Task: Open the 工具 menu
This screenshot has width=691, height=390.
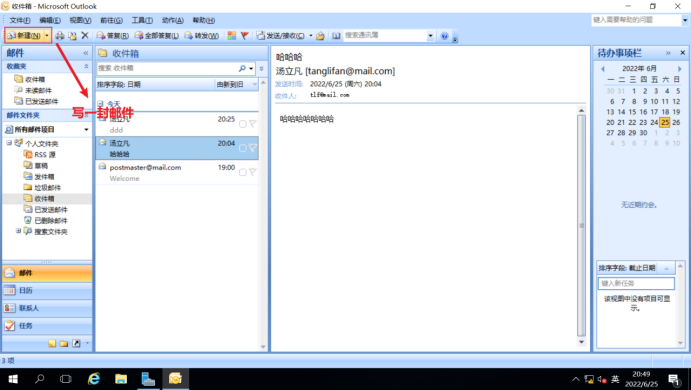Action: pyautogui.click(x=142, y=20)
